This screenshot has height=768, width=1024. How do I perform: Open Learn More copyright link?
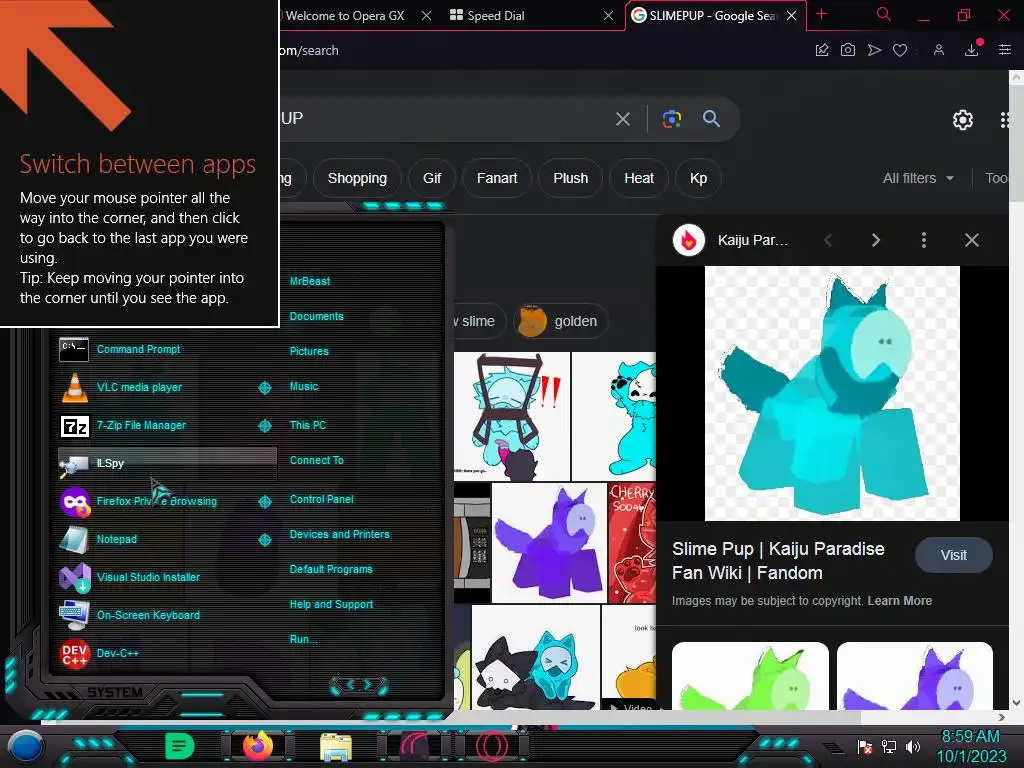click(x=899, y=601)
